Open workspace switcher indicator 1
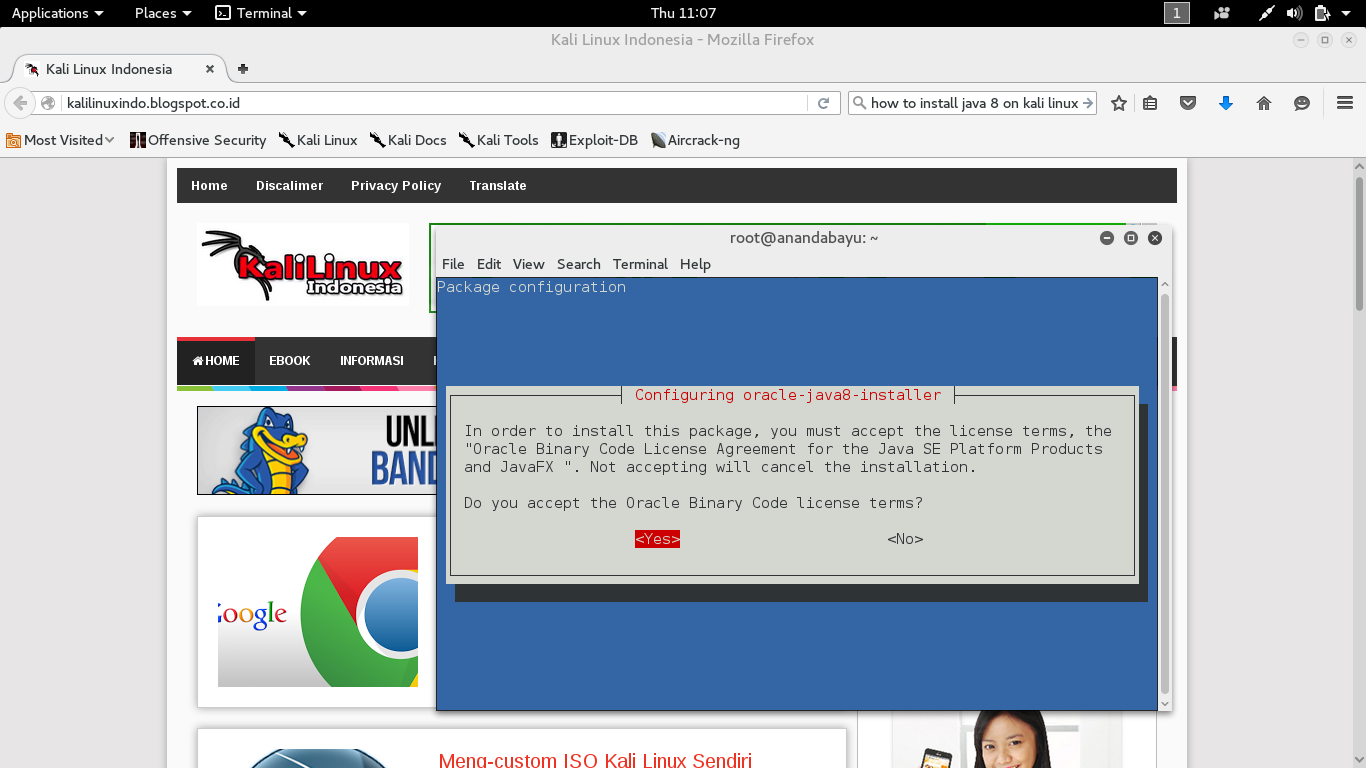 [x=1177, y=13]
